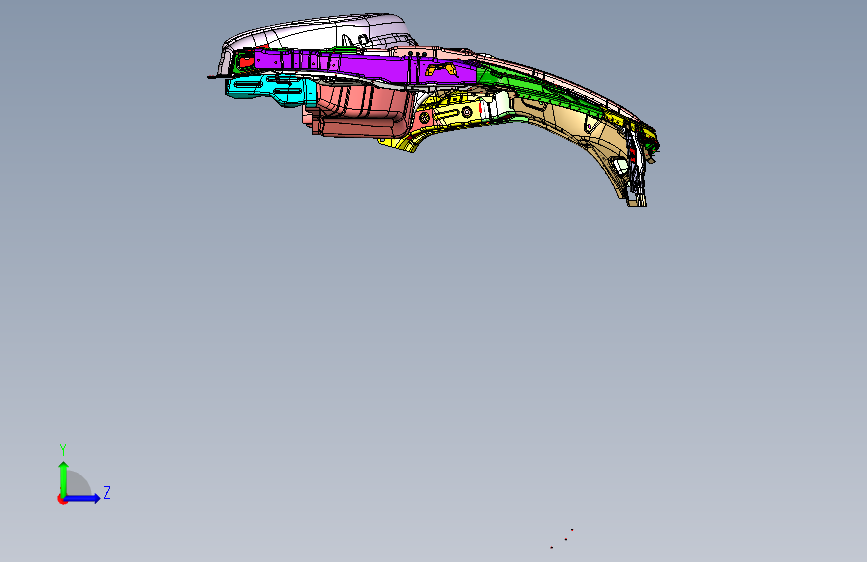Click the blue Z axis arrow of the triad
This screenshot has height=562, width=867.
coord(83,498)
